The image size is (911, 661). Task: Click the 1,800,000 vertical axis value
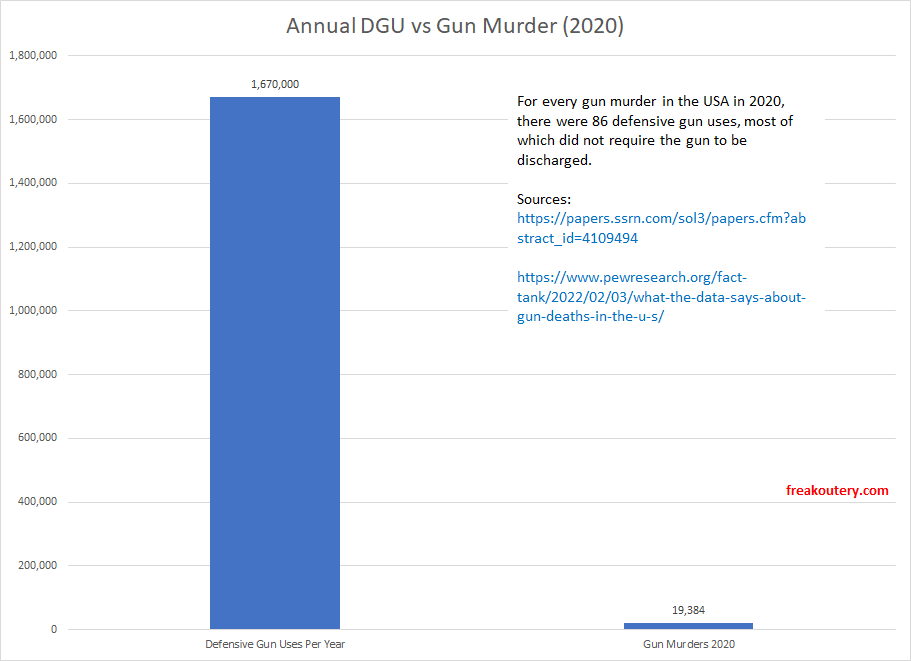point(35,55)
